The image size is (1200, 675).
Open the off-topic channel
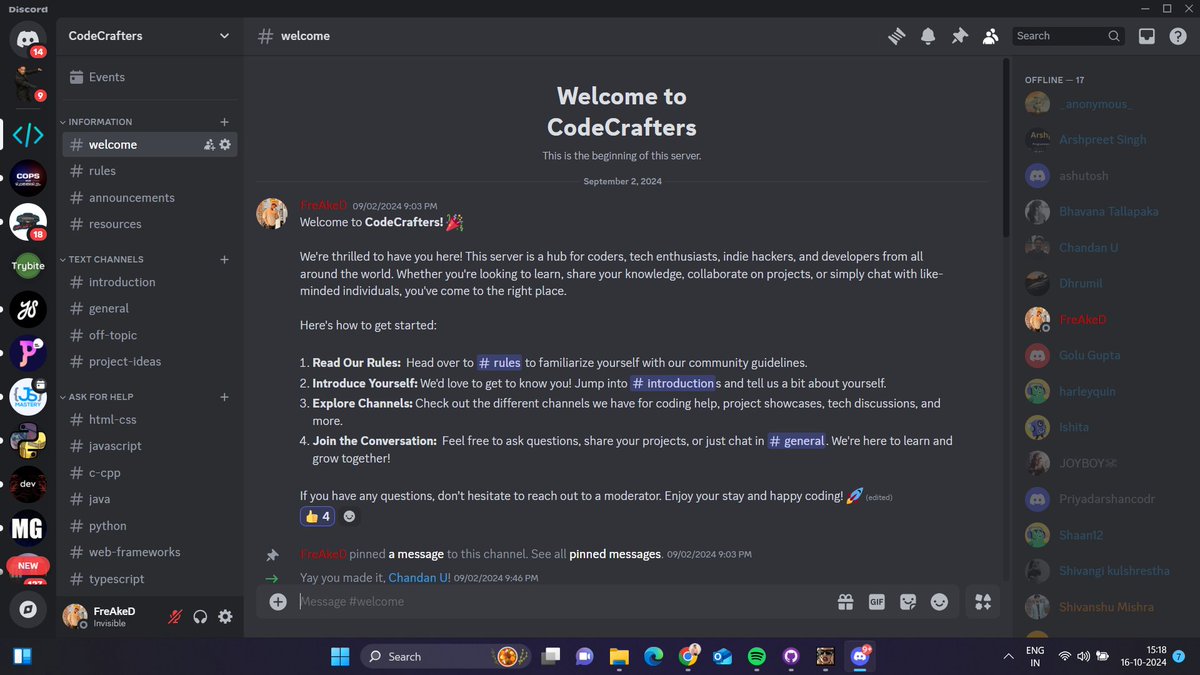tap(150, 335)
